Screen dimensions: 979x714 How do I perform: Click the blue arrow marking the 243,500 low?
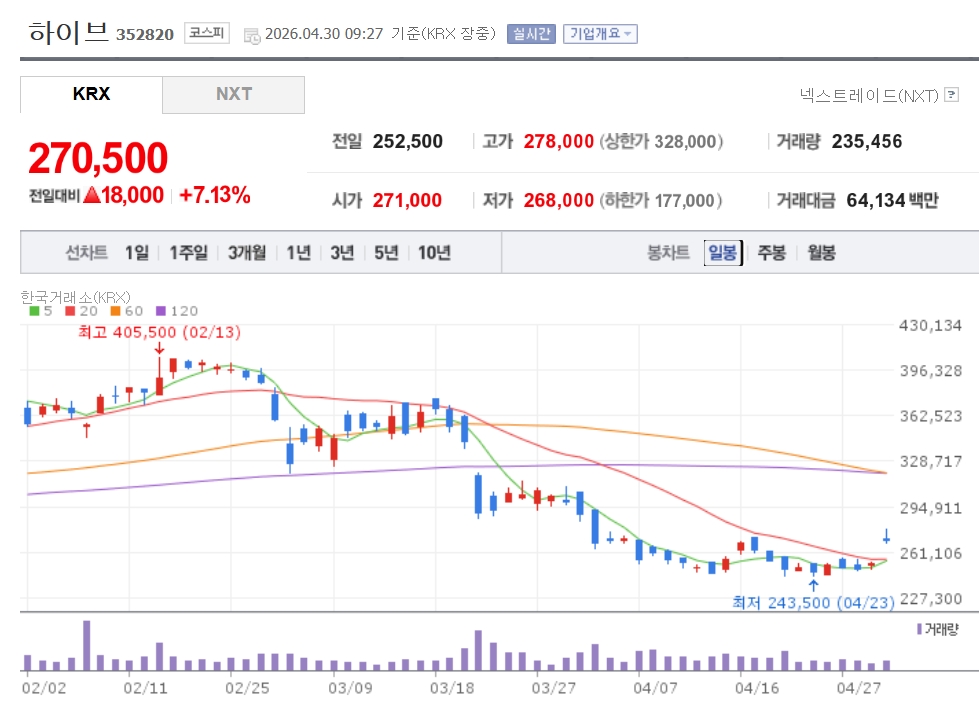click(814, 585)
